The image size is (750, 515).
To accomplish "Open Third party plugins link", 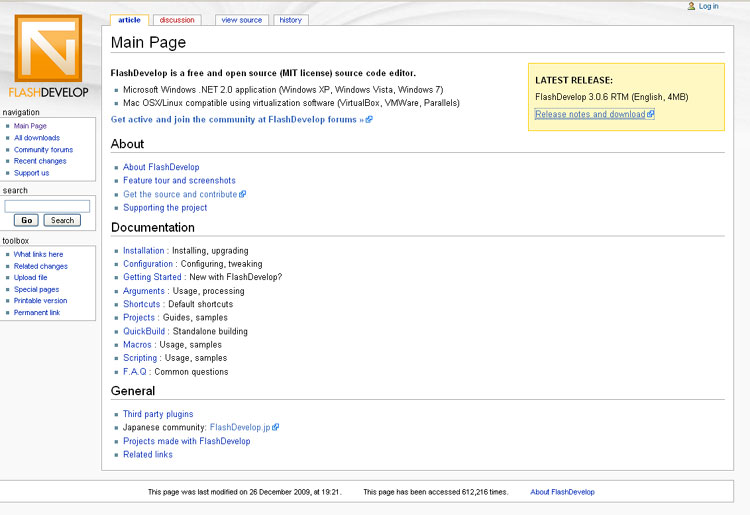I will coord(158,414).
